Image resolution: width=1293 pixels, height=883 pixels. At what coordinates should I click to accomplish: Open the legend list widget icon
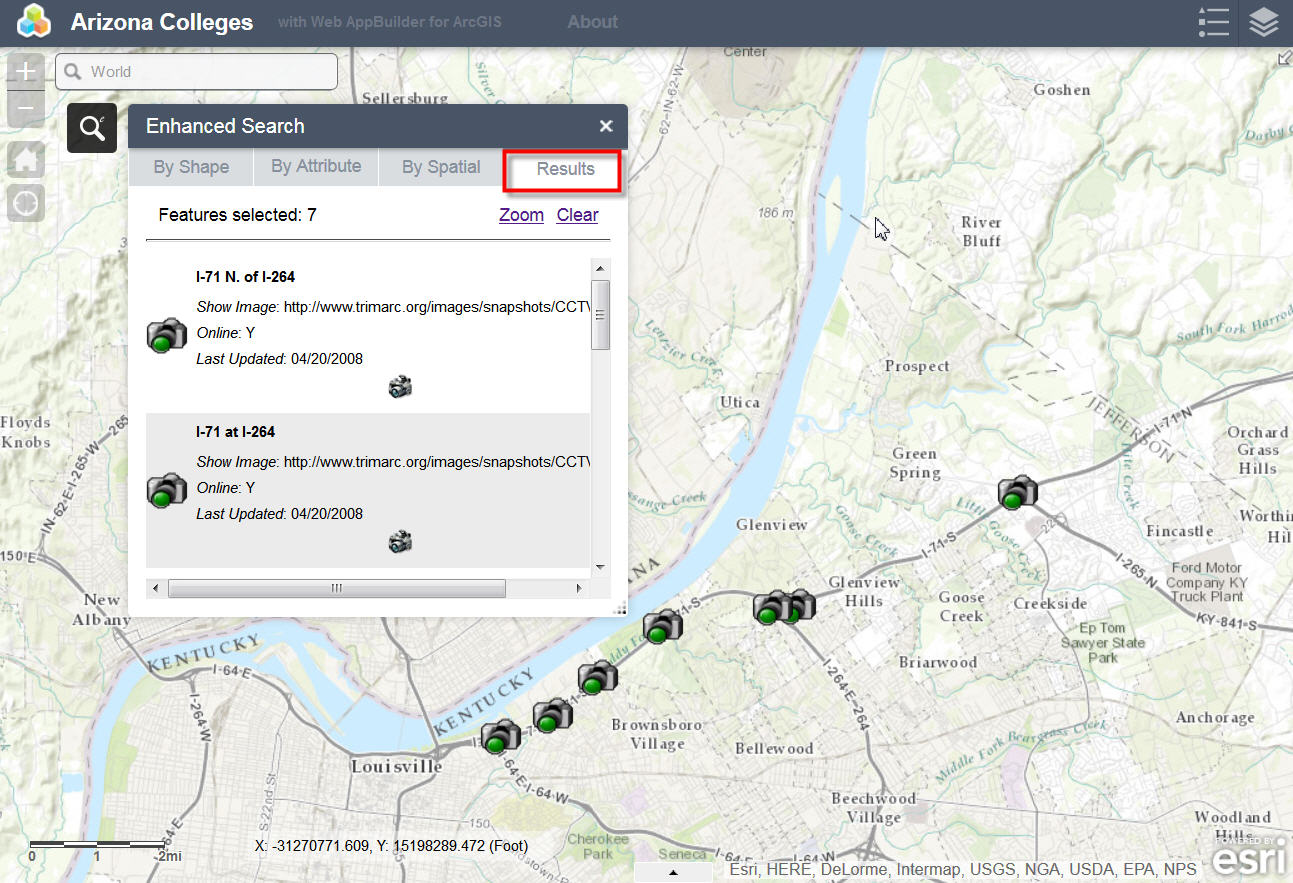pos(1213,22)
